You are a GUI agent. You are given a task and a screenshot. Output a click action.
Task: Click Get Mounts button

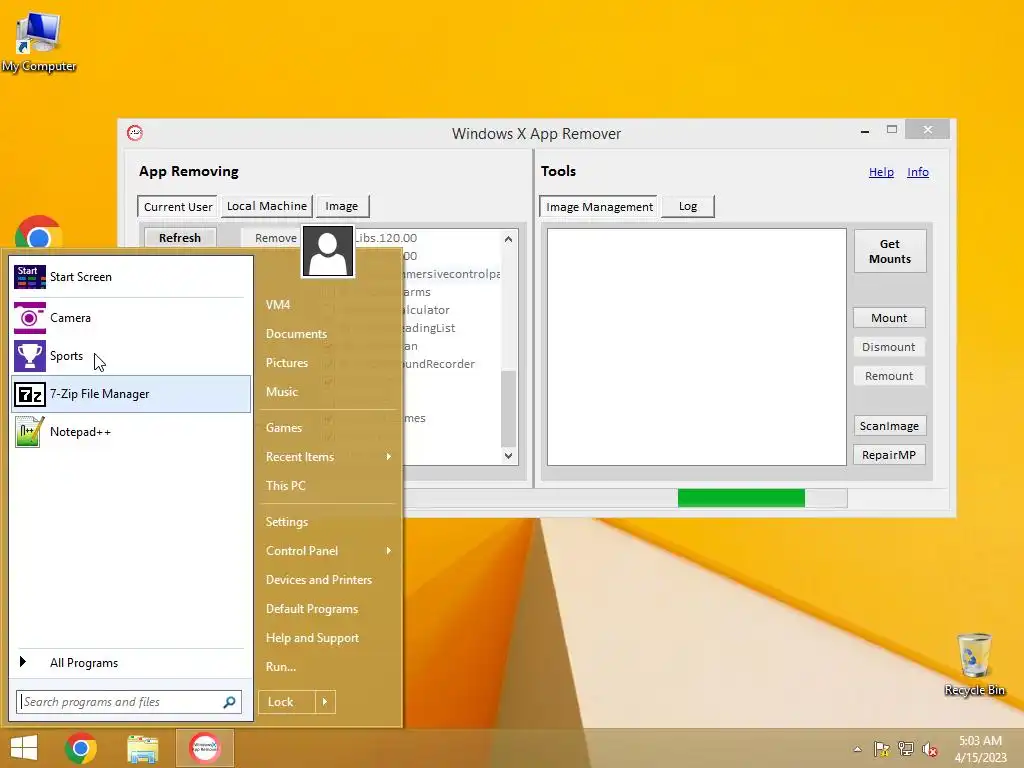click(x=889, y=251)
